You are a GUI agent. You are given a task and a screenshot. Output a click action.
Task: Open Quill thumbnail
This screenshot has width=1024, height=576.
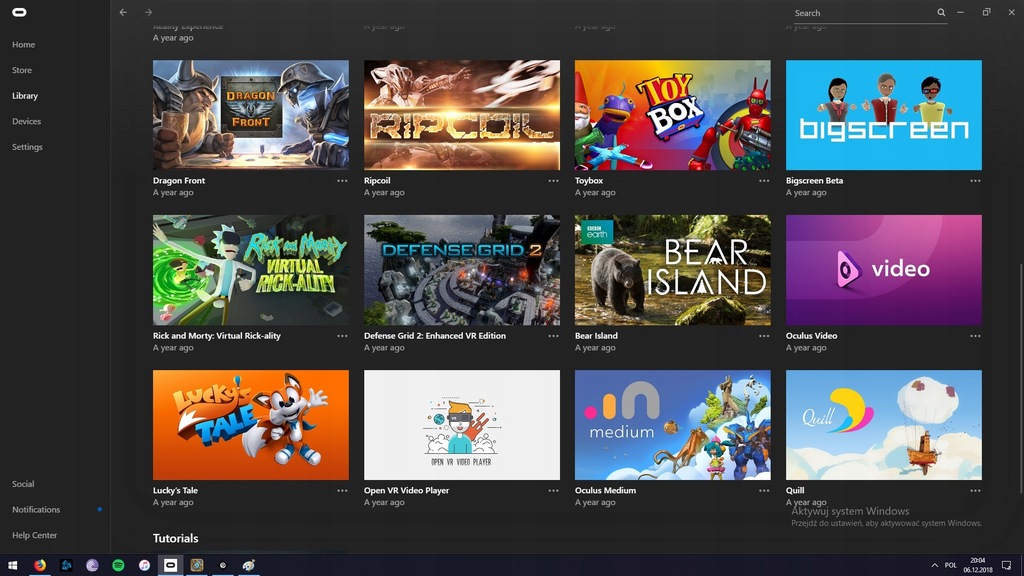point(884,425)
